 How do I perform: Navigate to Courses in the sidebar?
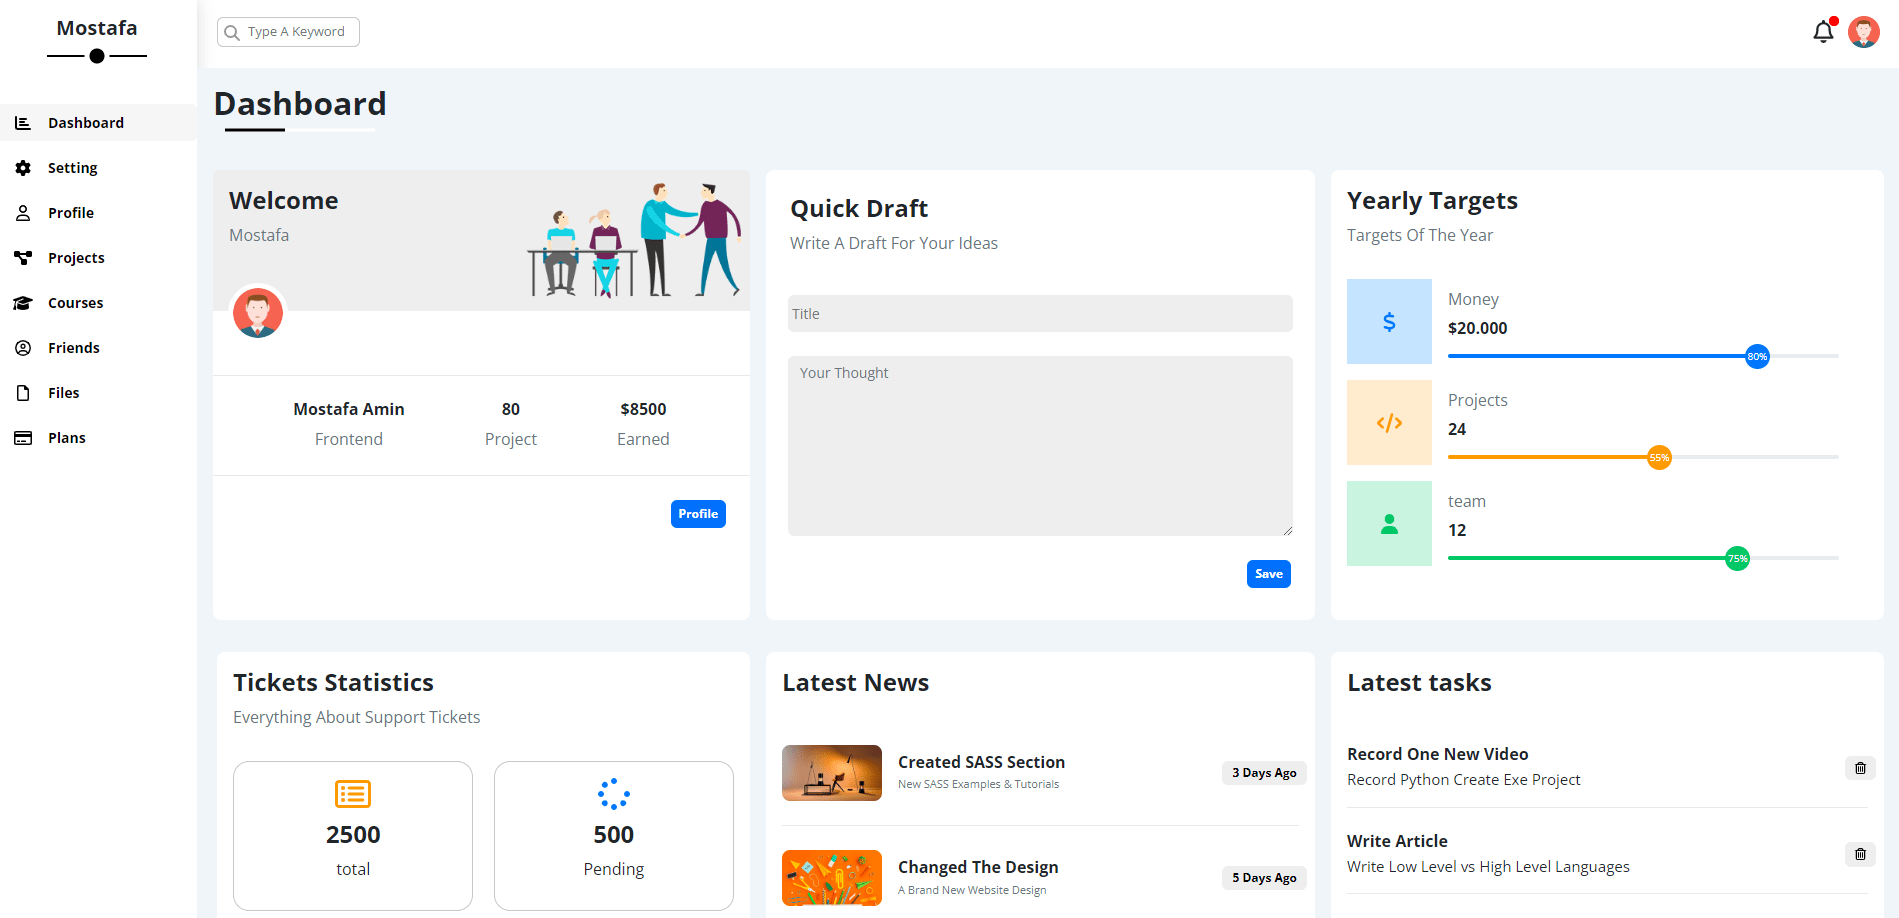pos(98,303)
